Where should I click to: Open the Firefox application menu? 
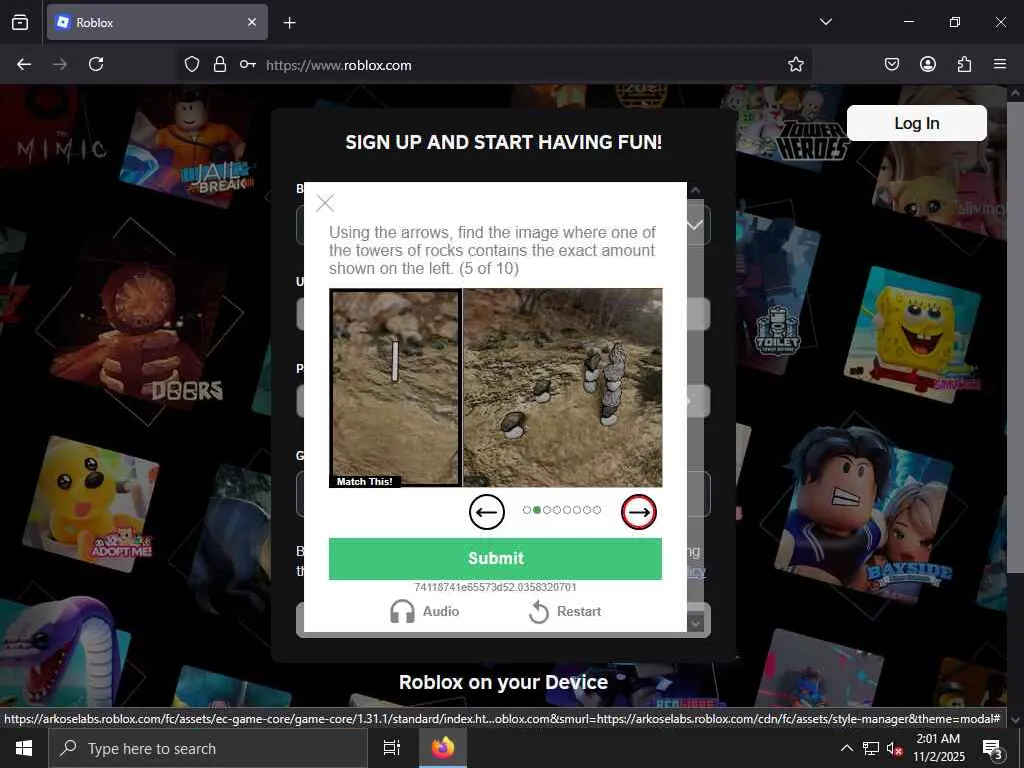pos(1000,64)
